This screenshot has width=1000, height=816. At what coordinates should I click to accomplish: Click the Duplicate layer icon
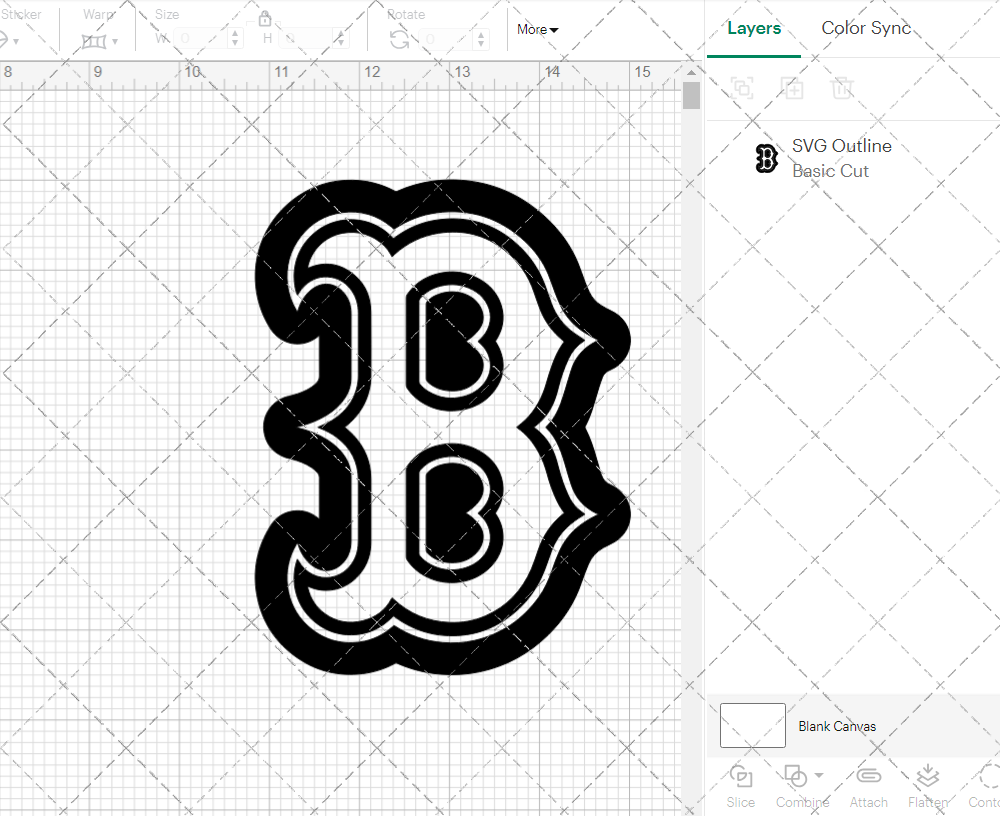(x=792, y=88)
